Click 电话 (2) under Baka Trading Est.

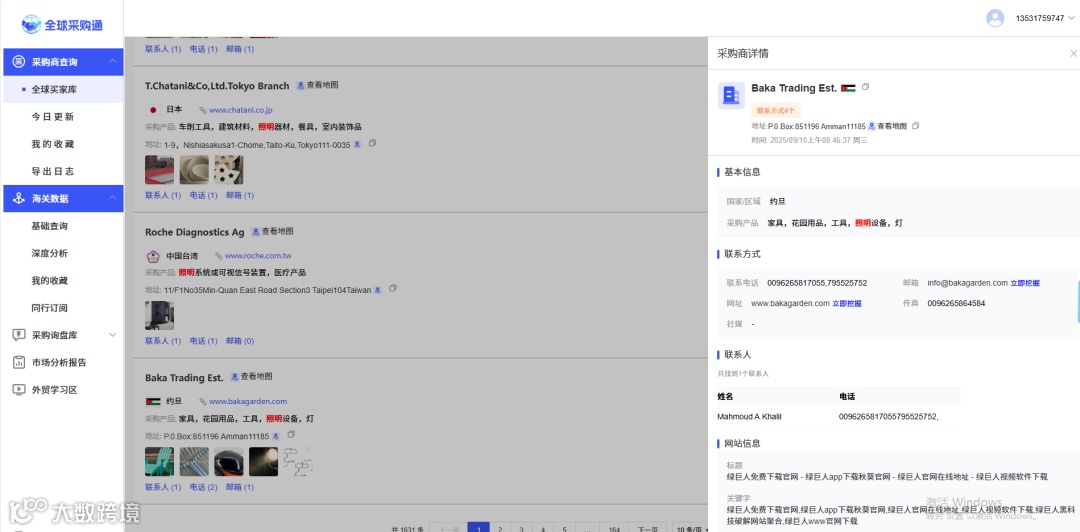[203, 487]
